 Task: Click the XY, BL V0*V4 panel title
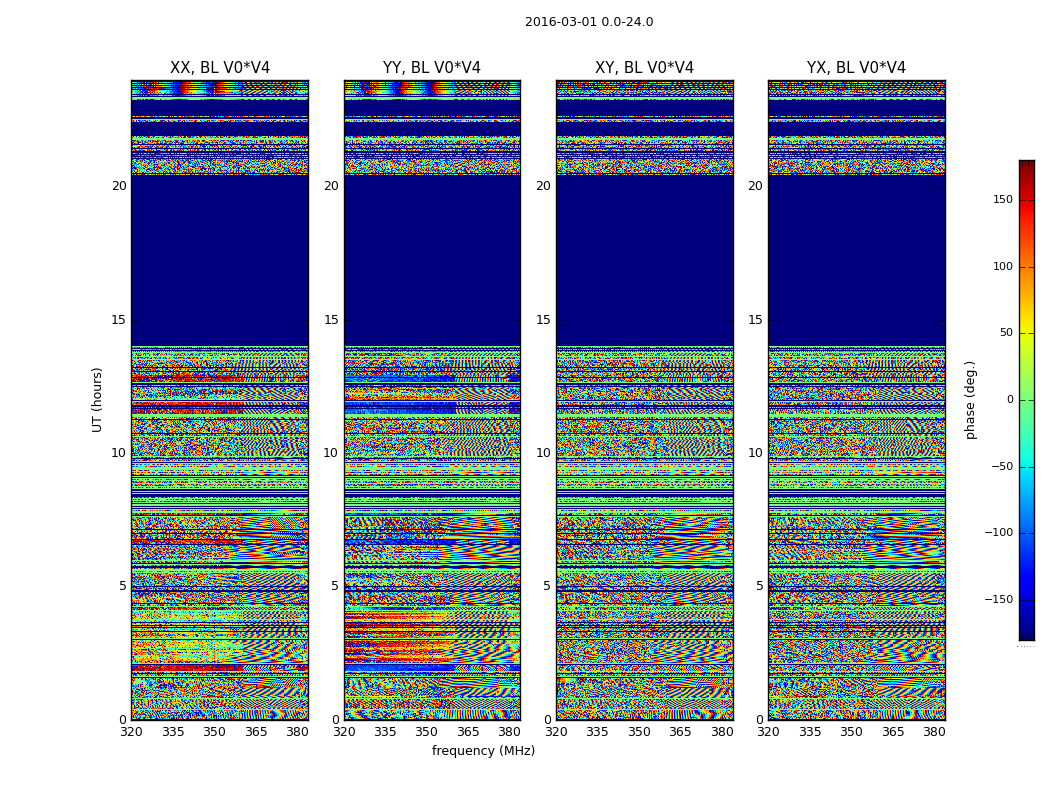(x=644, y=68)
